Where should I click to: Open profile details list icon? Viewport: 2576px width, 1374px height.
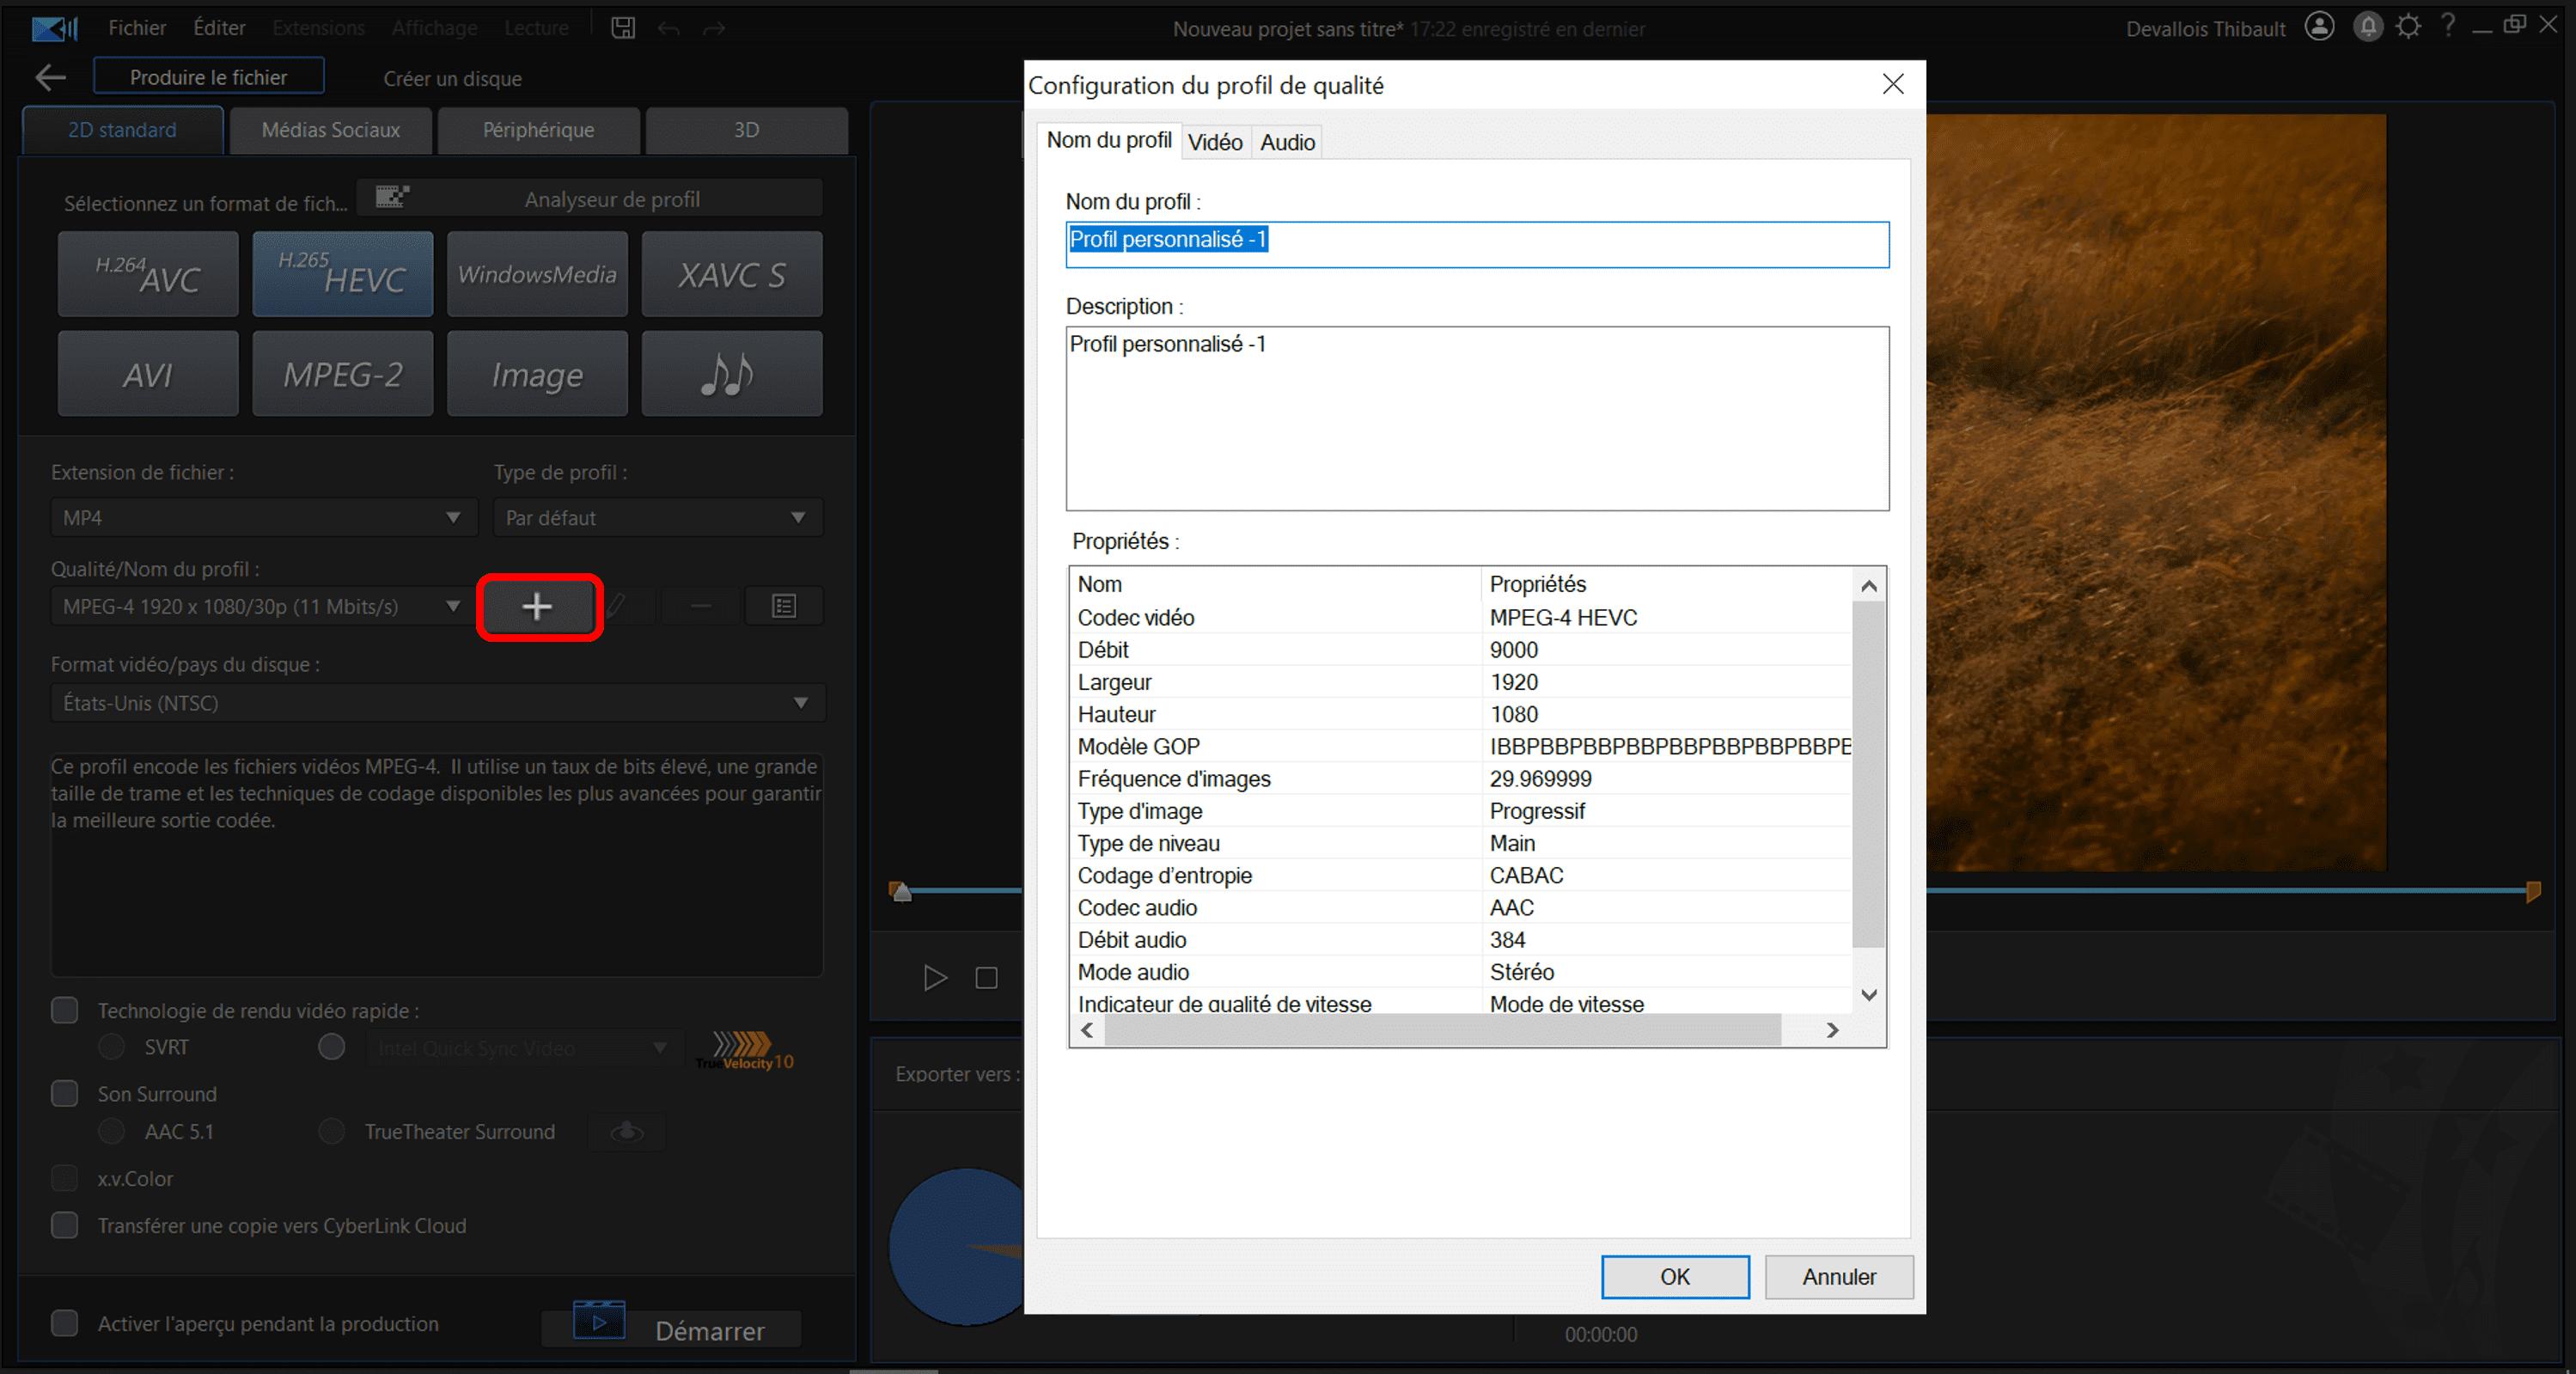pos(784,606)
